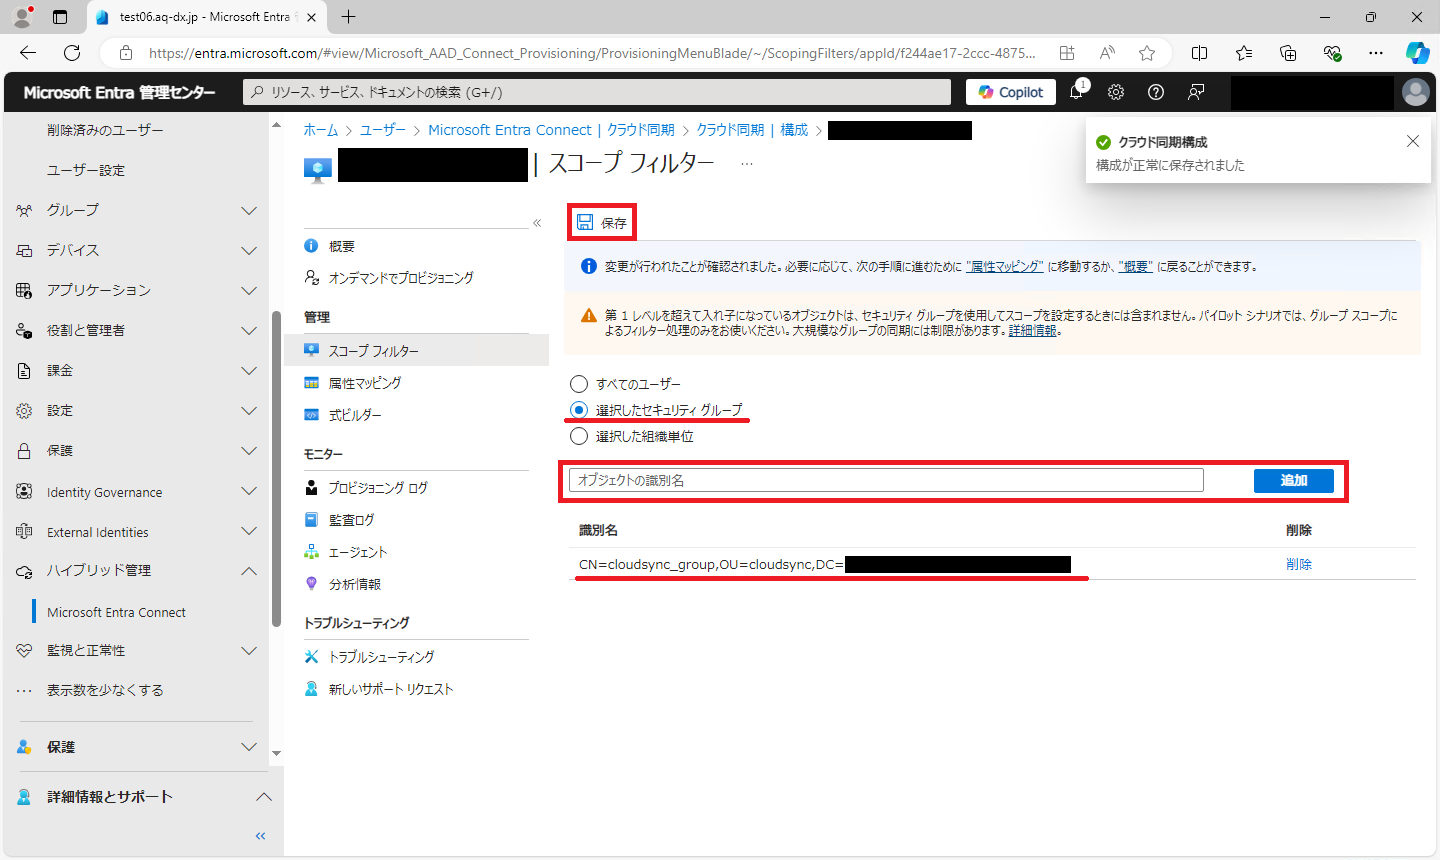Viewport: 1440px width, 860px height.
Task: Click the 分析情報 lightbulb icon
Action: coord(311,584)
